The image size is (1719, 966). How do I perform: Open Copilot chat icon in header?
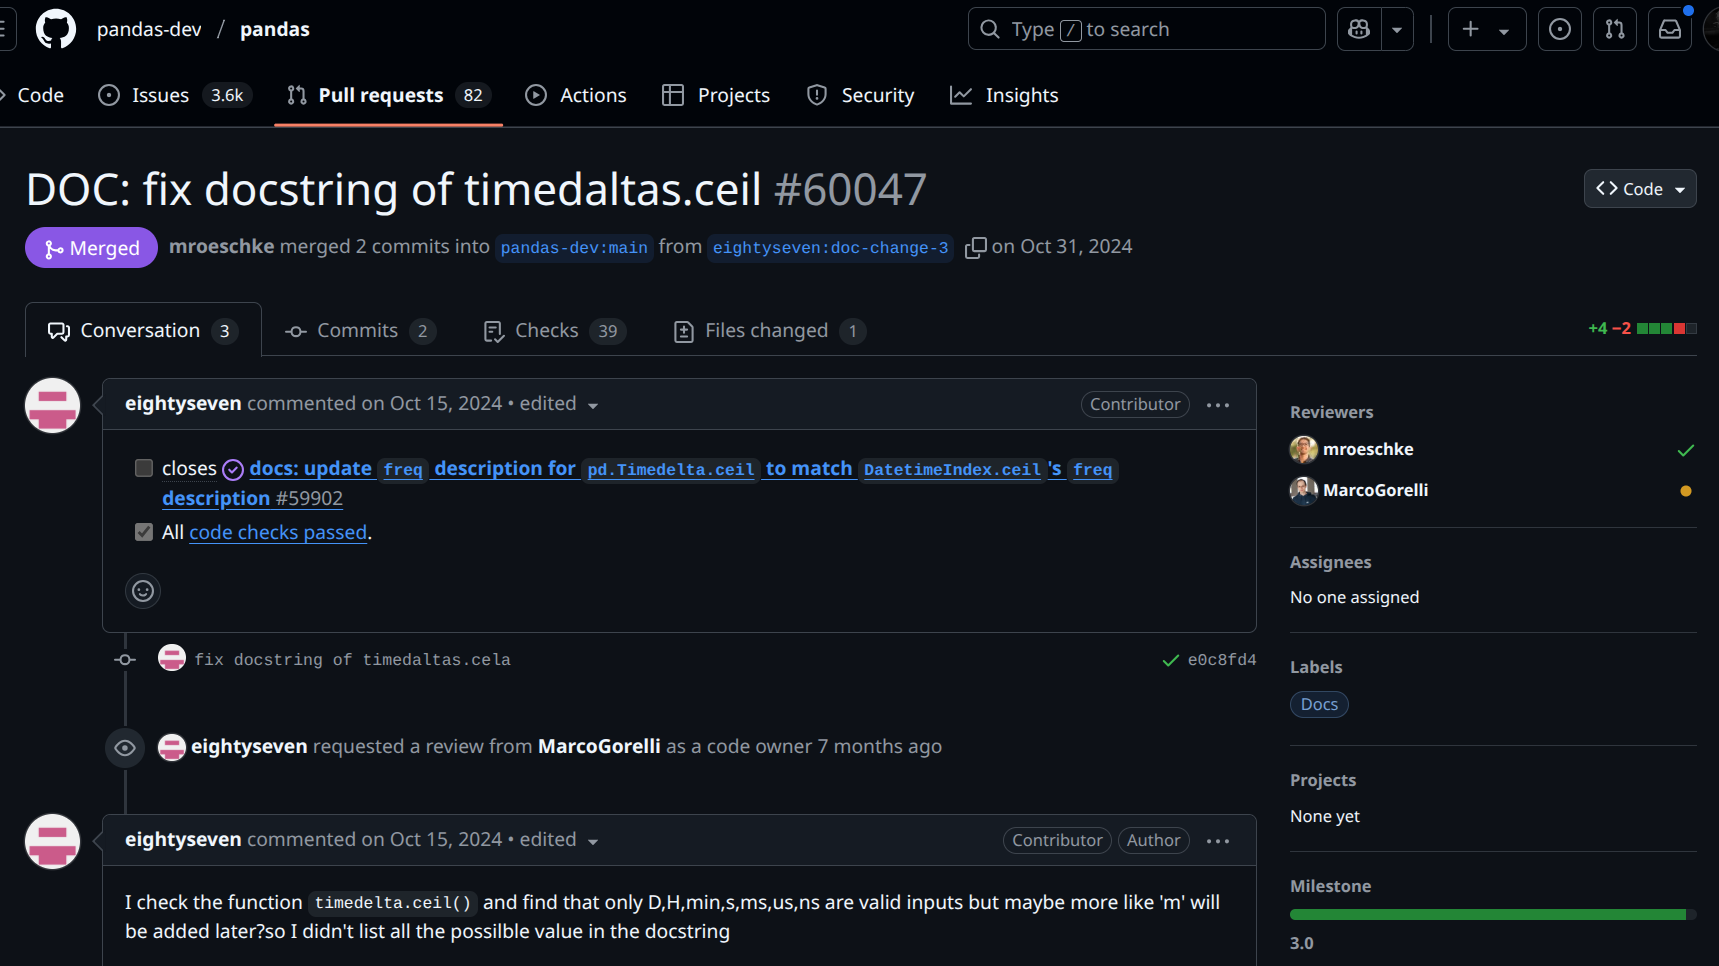coord(1359,29)
